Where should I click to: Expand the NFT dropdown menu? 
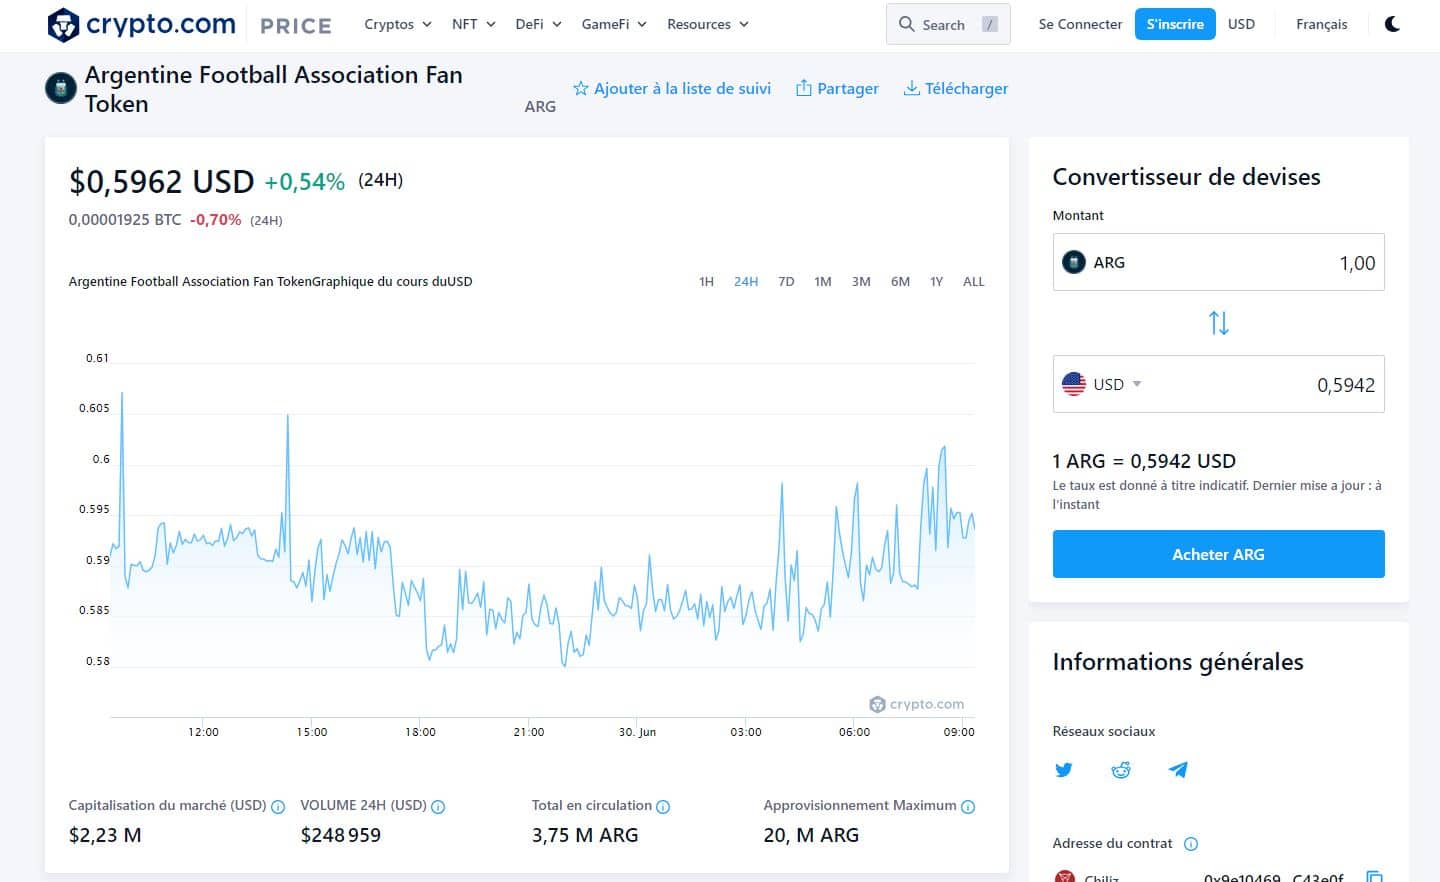(x=473, y=24)
